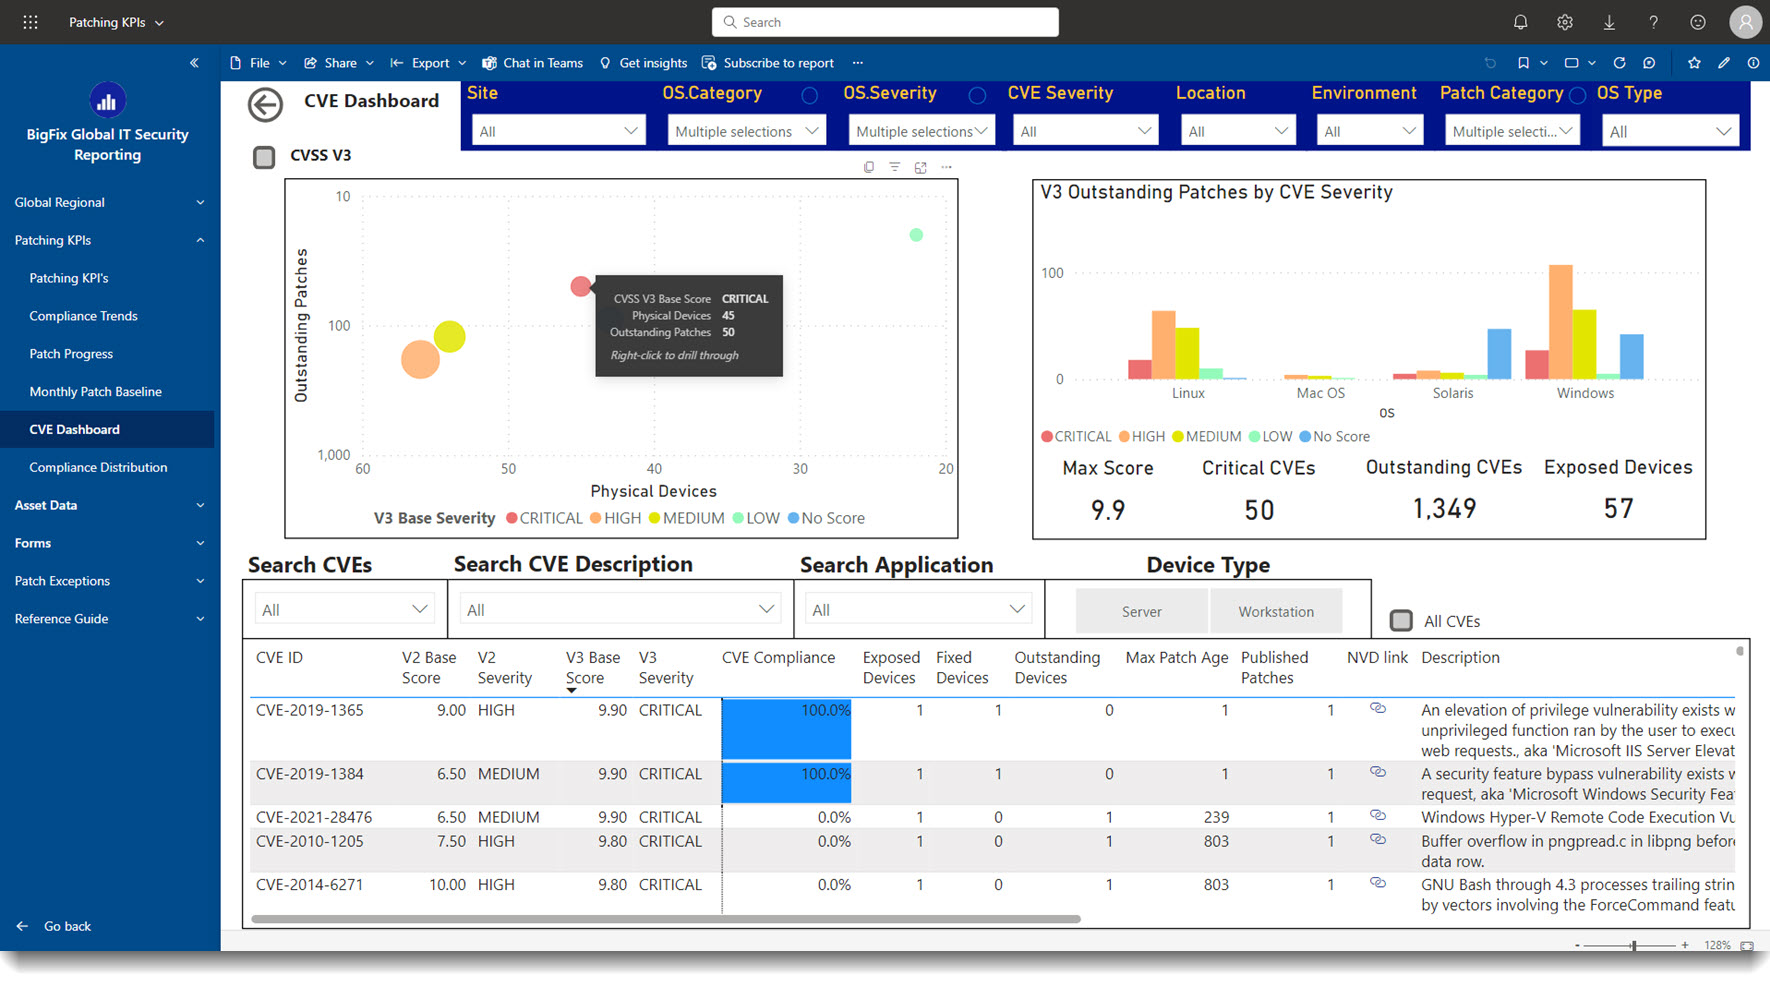Filter device type by Server

(x=1141, y=611)
